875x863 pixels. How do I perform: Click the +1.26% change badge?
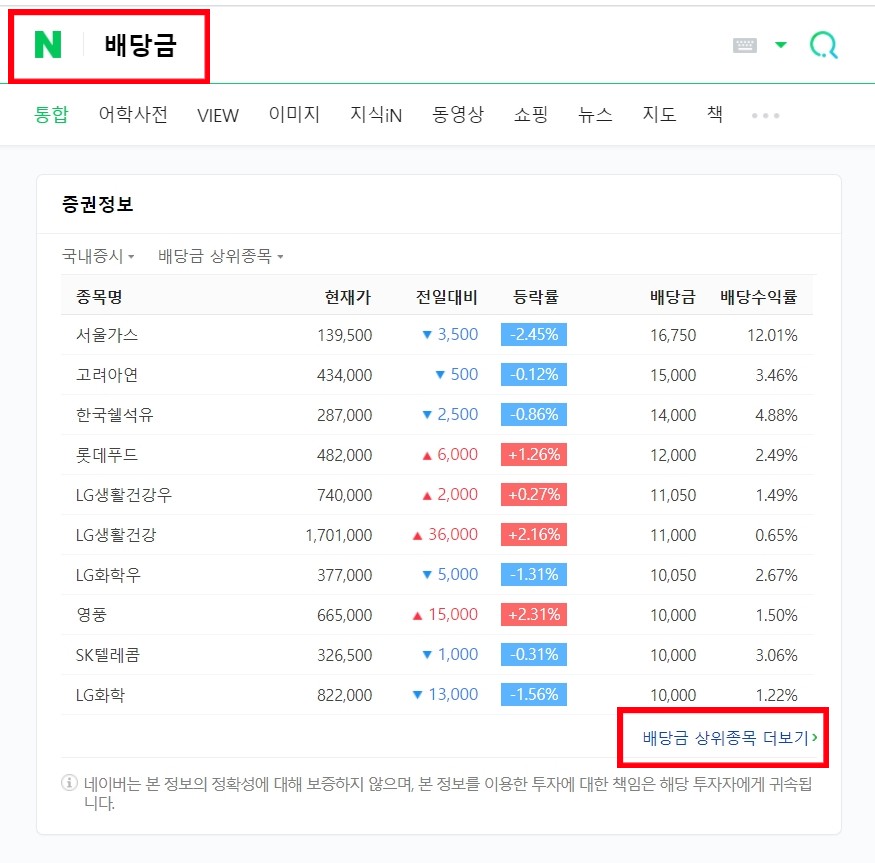534,454
